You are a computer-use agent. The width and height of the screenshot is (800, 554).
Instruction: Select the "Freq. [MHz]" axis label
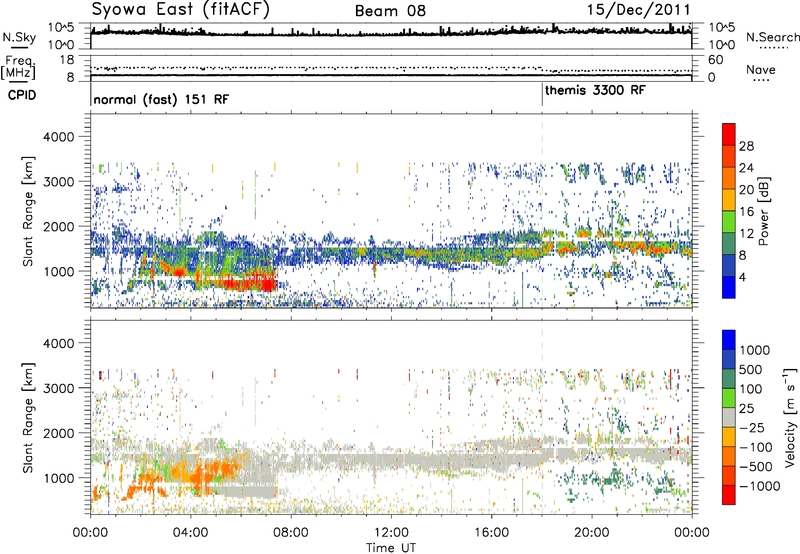[18, 67]
